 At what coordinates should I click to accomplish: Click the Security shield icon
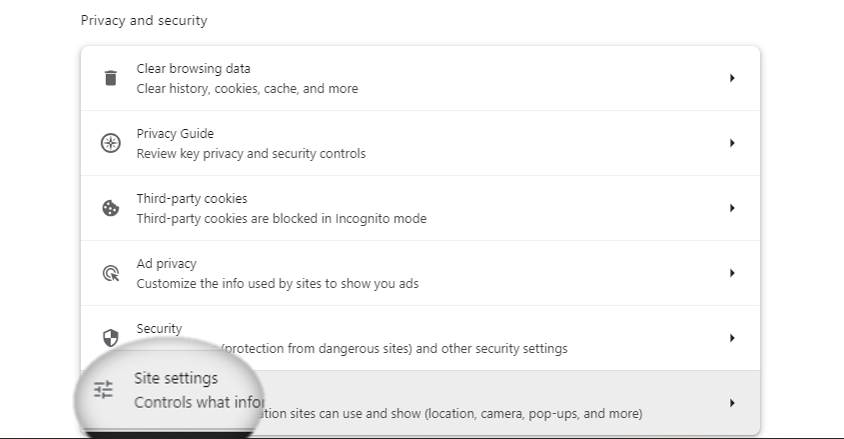point(110,338)
